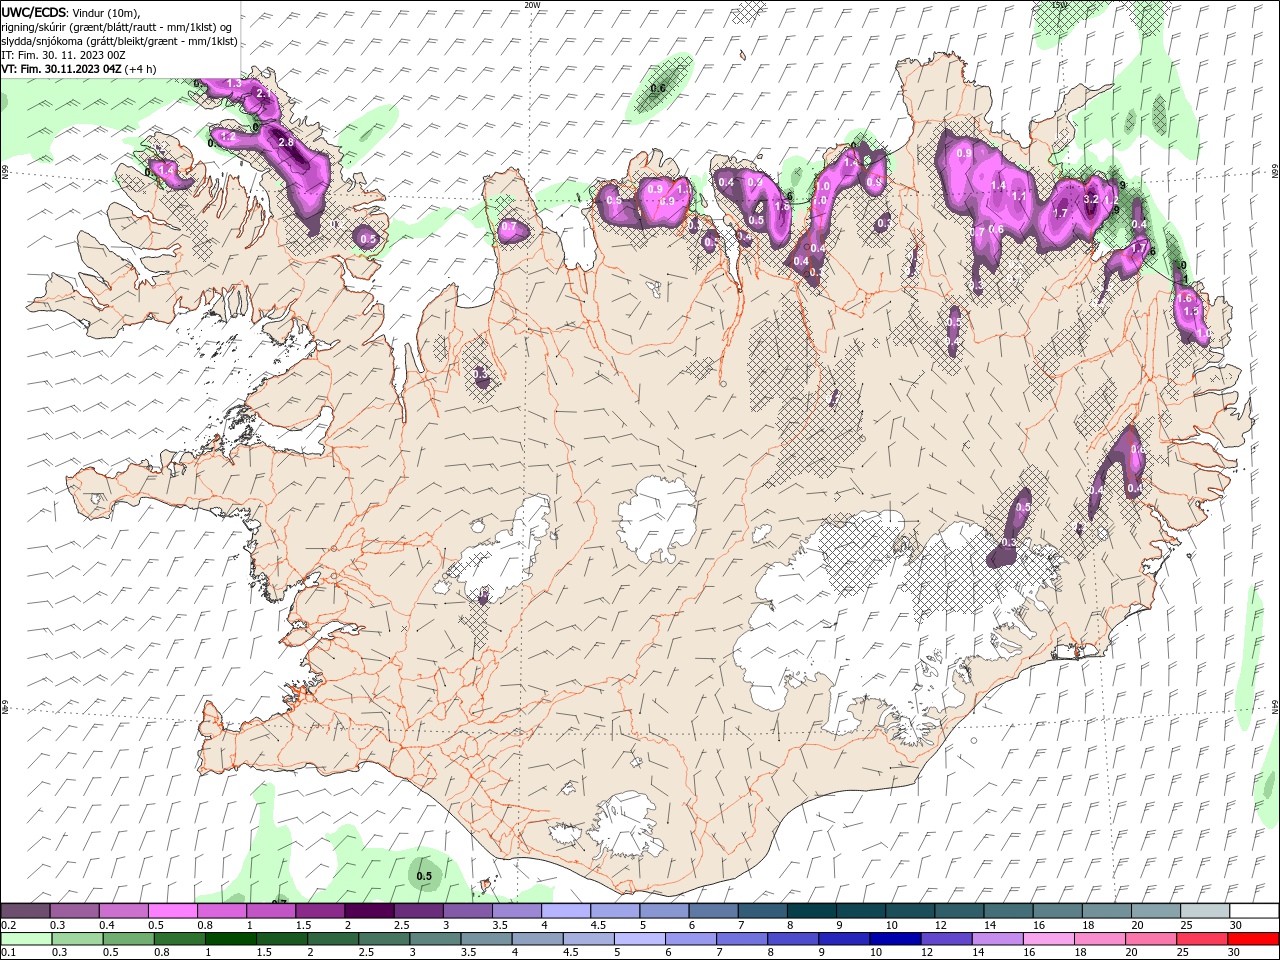Click the '0.2' label starting snow legend row

8,925
